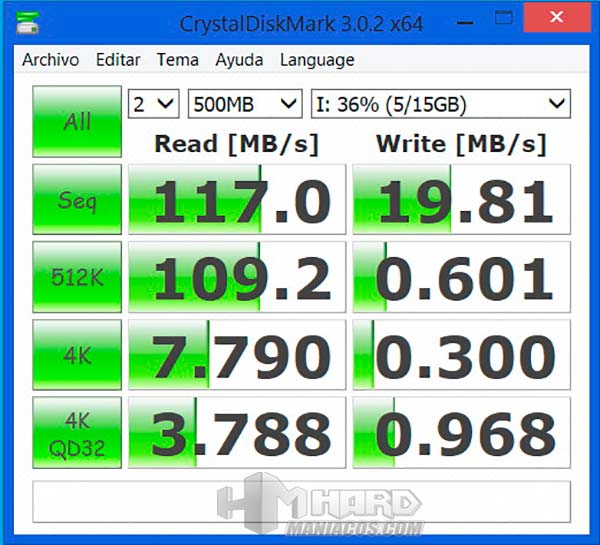This screenshot has height=545, width=600.
Task: Open the drive dropdown showing I: 36%
Action: (x=441, y=104)
